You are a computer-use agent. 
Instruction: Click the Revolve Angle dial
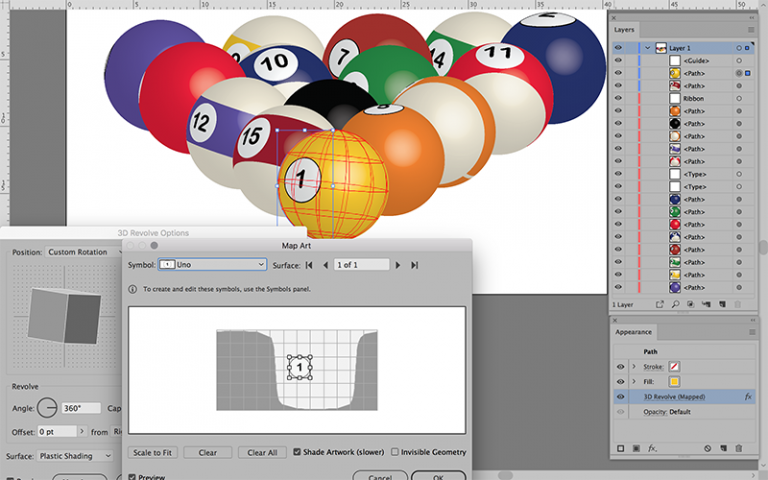(47, 408)
